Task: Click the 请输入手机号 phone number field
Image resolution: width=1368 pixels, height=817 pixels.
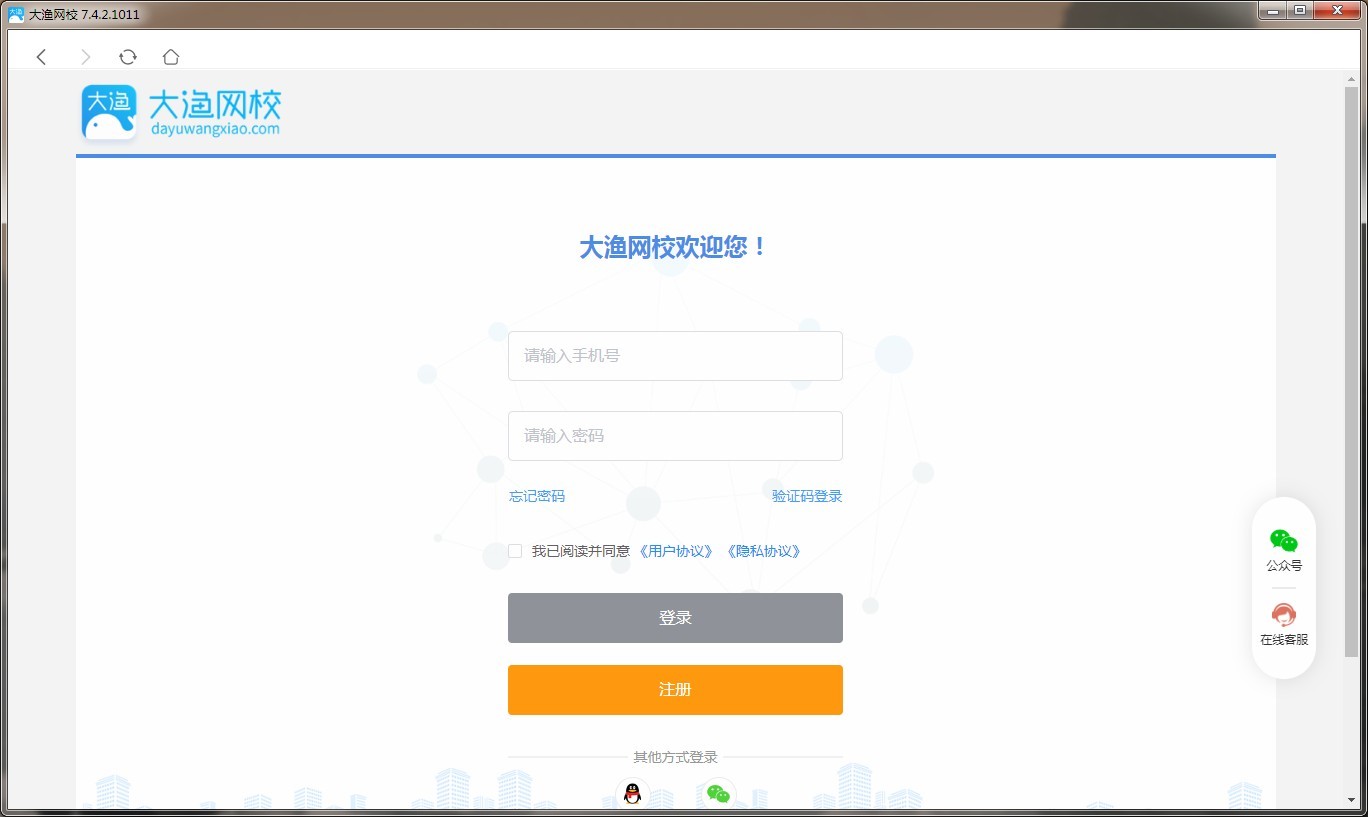Action: coord(675,356)
